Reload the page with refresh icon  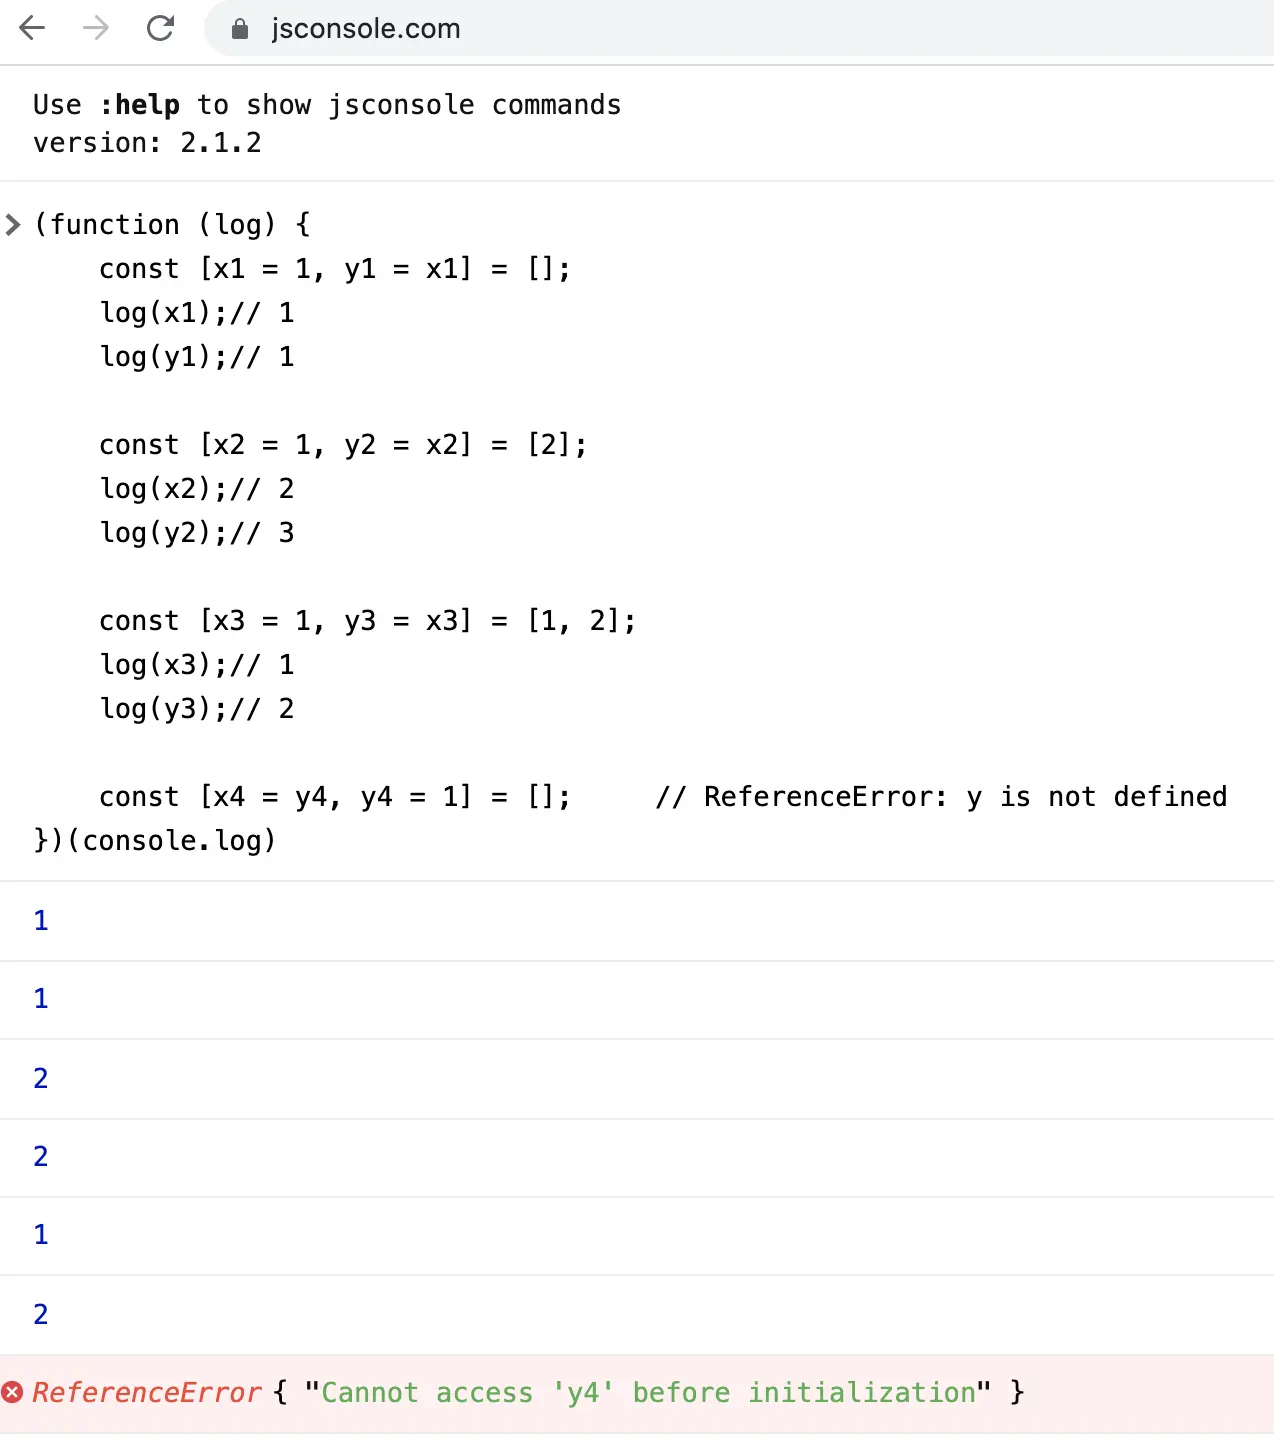point(160,28)
